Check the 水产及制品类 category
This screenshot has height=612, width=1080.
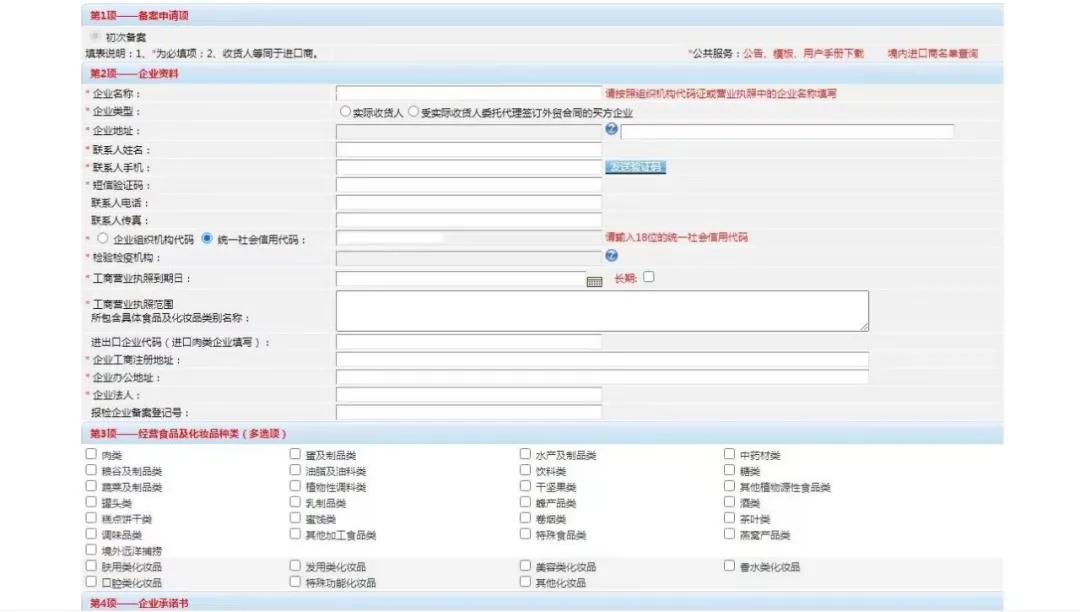pos(525,453)
